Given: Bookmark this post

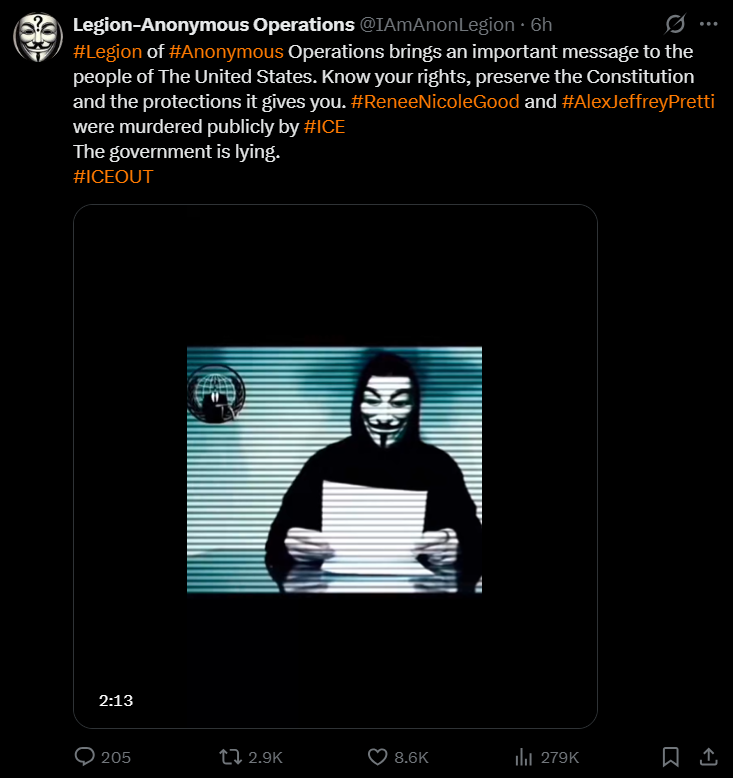Looking at the screenshot, I should 670,757.
